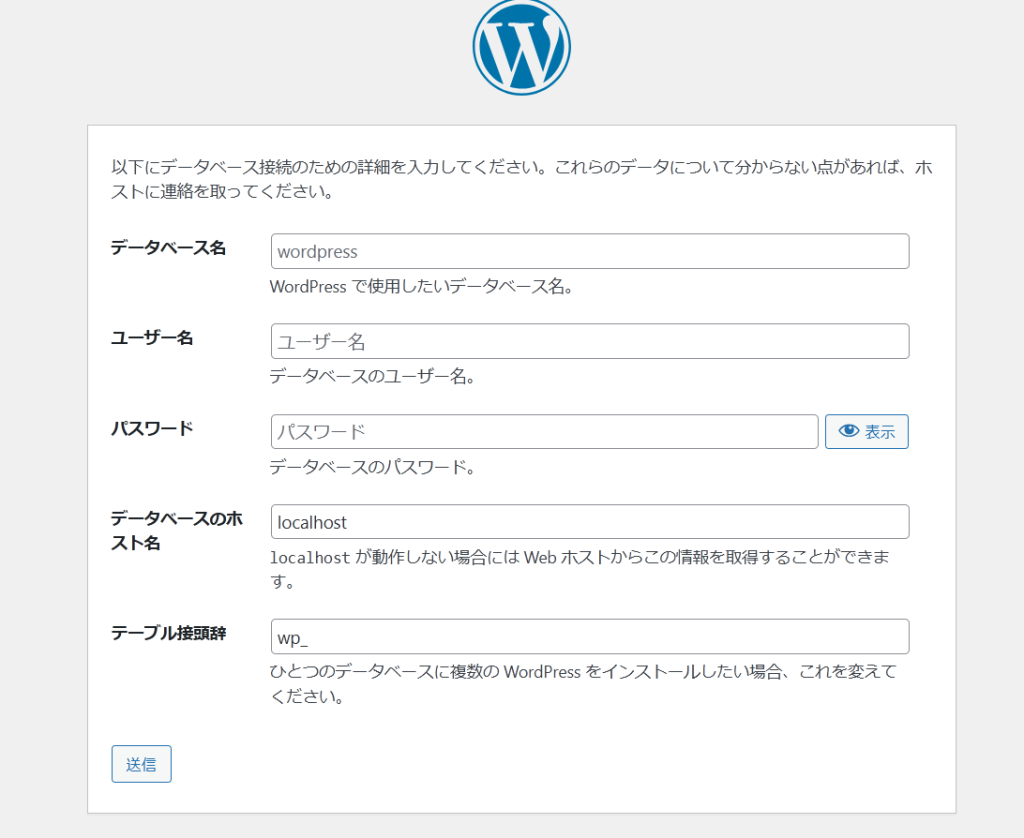
Task: Focus the データベース名 input field
Action: click(589, 252)
